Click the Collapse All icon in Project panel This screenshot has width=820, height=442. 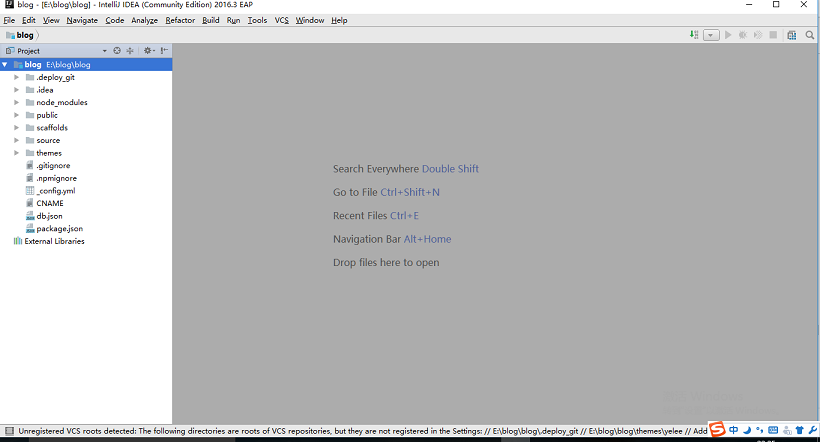pos(130,51)
